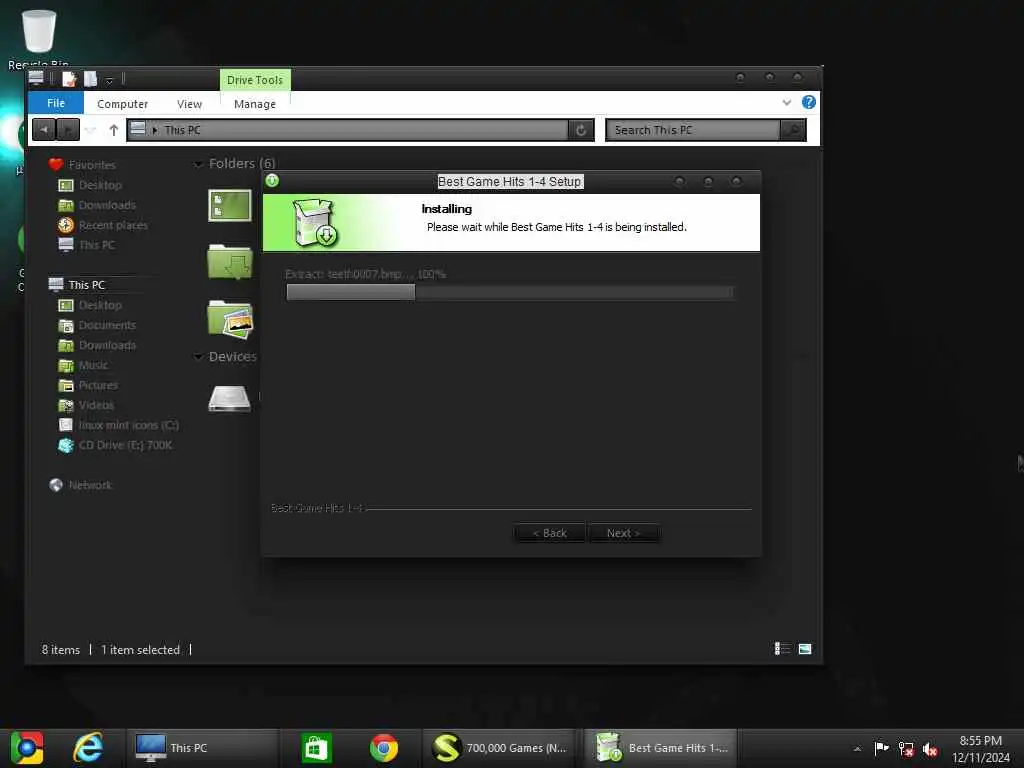Click the Search This PC field
Screen dimensions: 1024x768
click(x=693, y=130)
